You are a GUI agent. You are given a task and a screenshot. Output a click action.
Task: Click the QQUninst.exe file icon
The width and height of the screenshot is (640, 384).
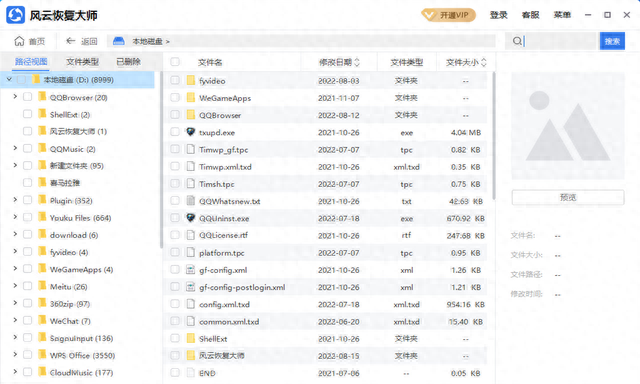click(x=191, y=218)
